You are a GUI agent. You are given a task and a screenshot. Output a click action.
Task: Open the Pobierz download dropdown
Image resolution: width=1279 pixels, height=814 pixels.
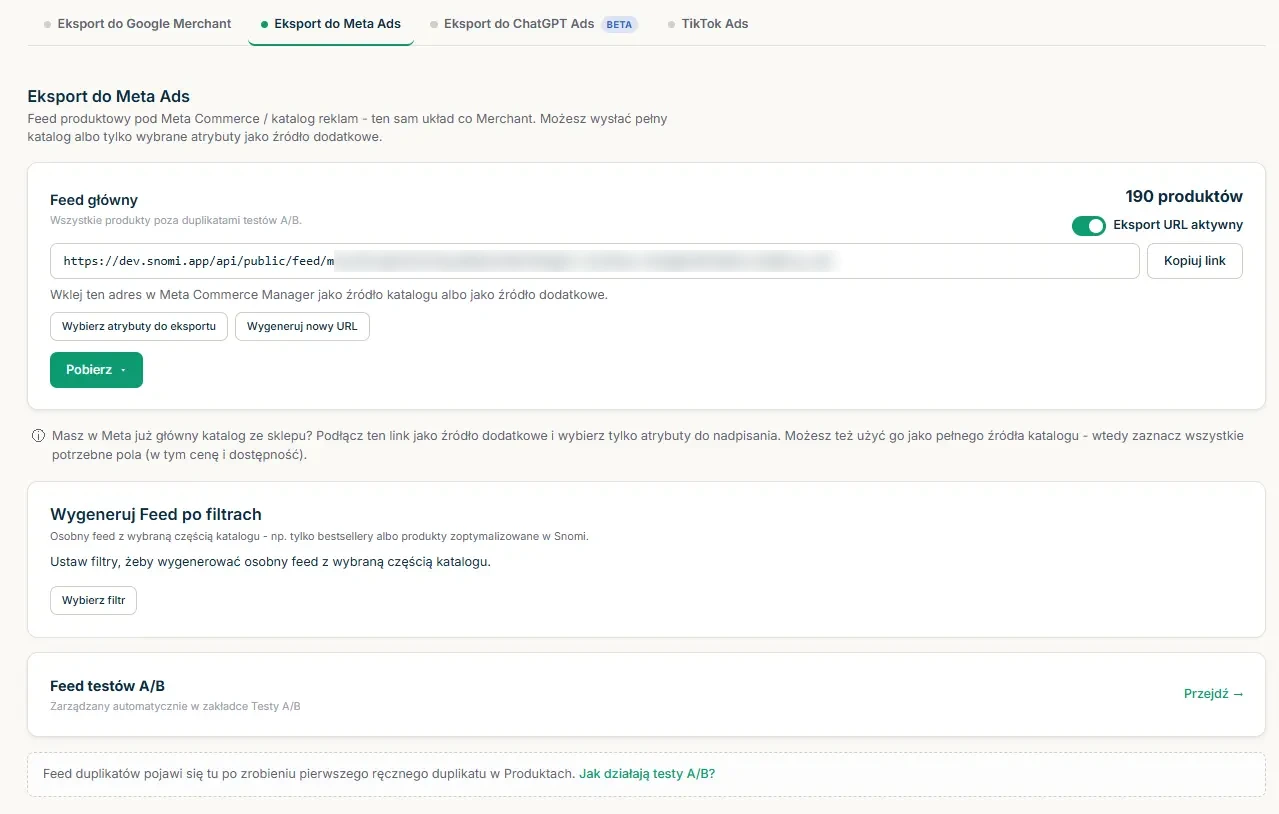[96, 370]
